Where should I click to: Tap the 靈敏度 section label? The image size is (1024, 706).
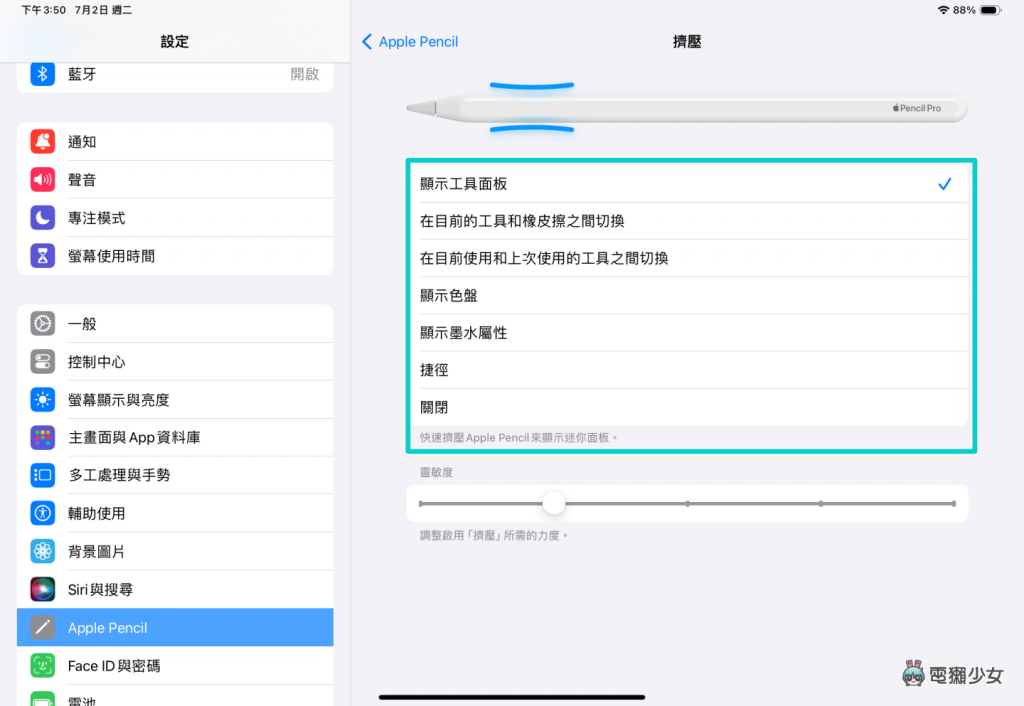(x=436, y=472)
